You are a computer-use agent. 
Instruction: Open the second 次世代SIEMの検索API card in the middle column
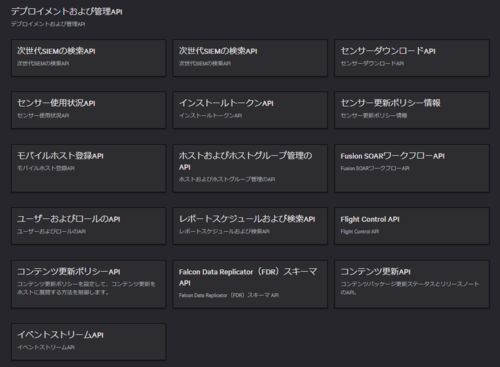[x=250, y=58]
